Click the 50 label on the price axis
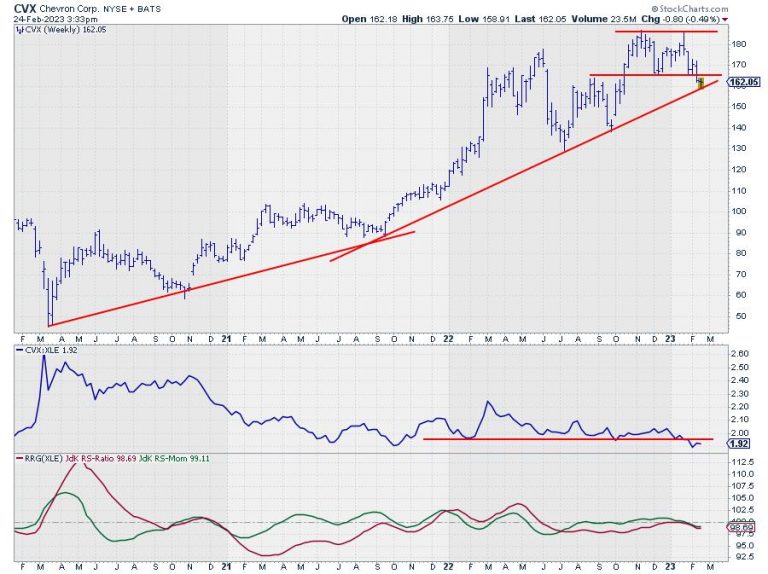The height and width of the screenshot is (574, 768). (740, 316)
